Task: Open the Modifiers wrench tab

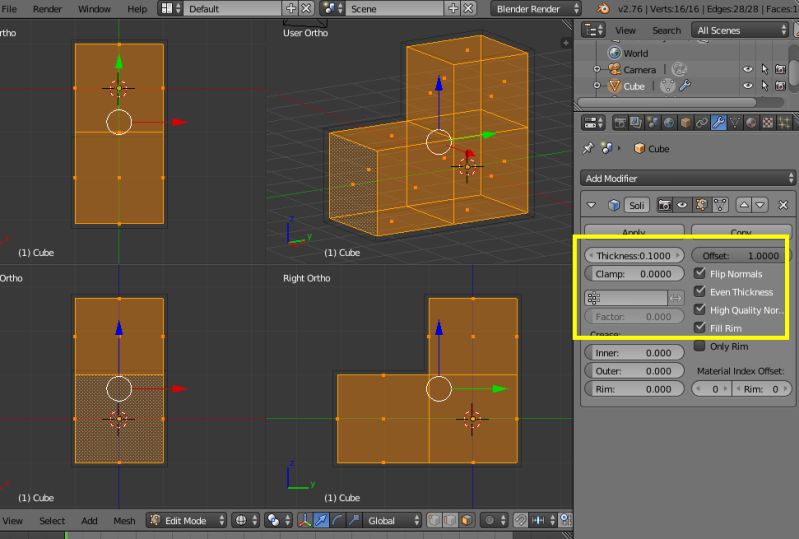Action: (718, 122)
